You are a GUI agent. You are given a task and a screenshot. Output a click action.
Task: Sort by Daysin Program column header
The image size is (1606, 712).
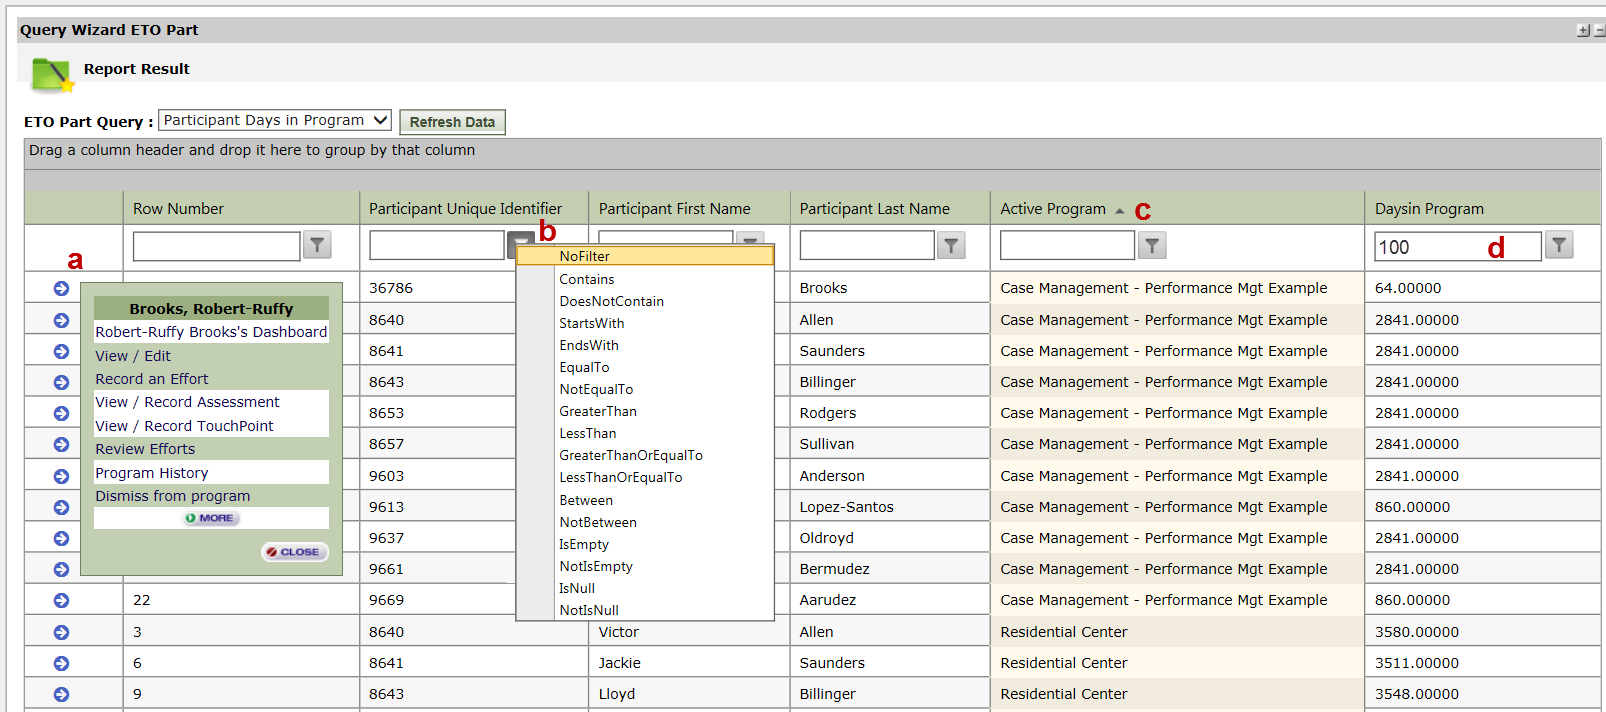(x=1429, y=209)
